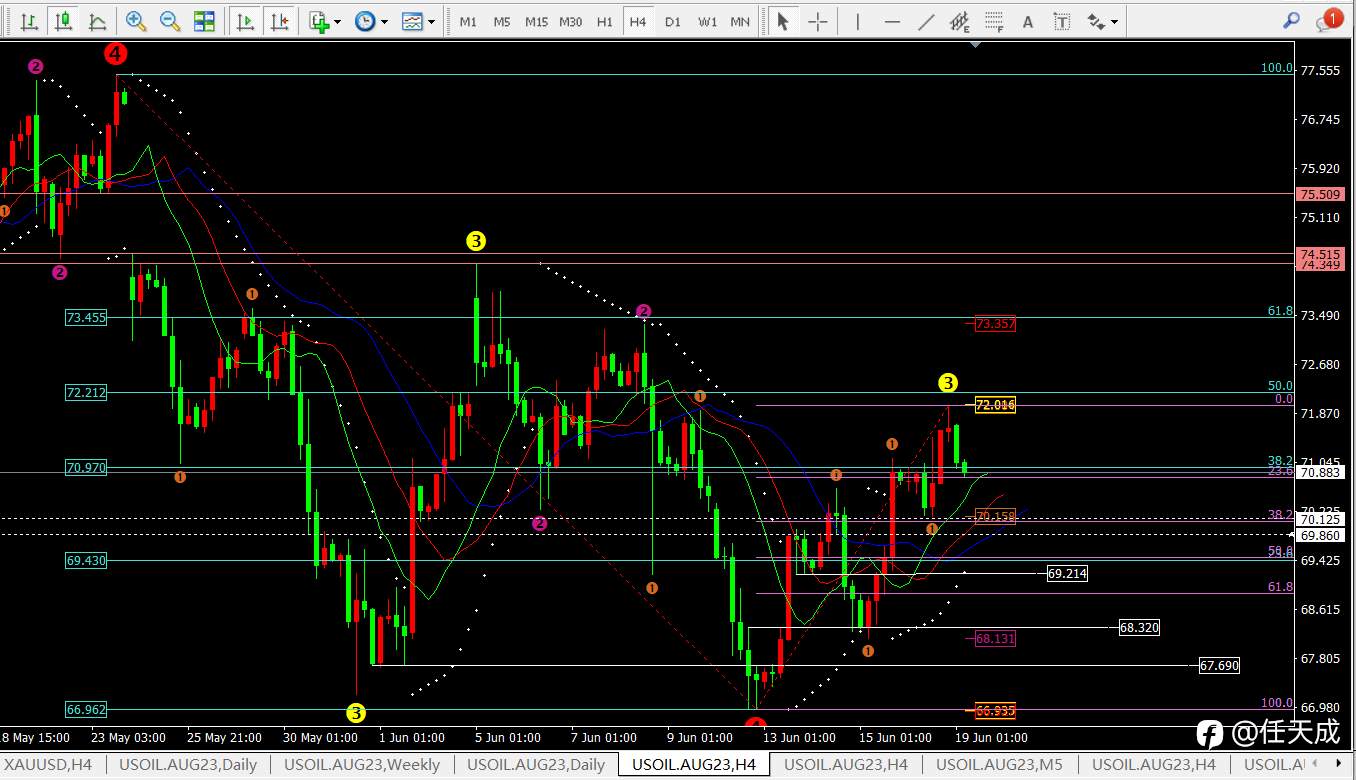Toggle chart auto scroll

245,21
